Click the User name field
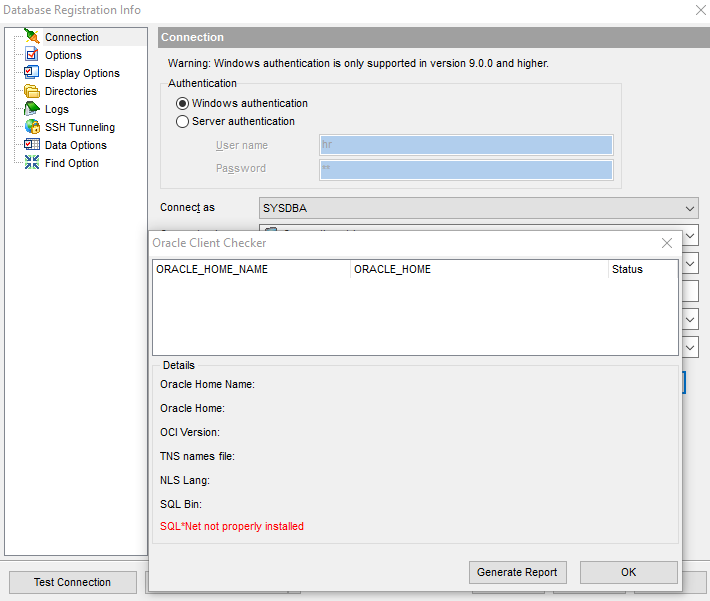This screenshot has height=601, width=710. coord(466,145)
